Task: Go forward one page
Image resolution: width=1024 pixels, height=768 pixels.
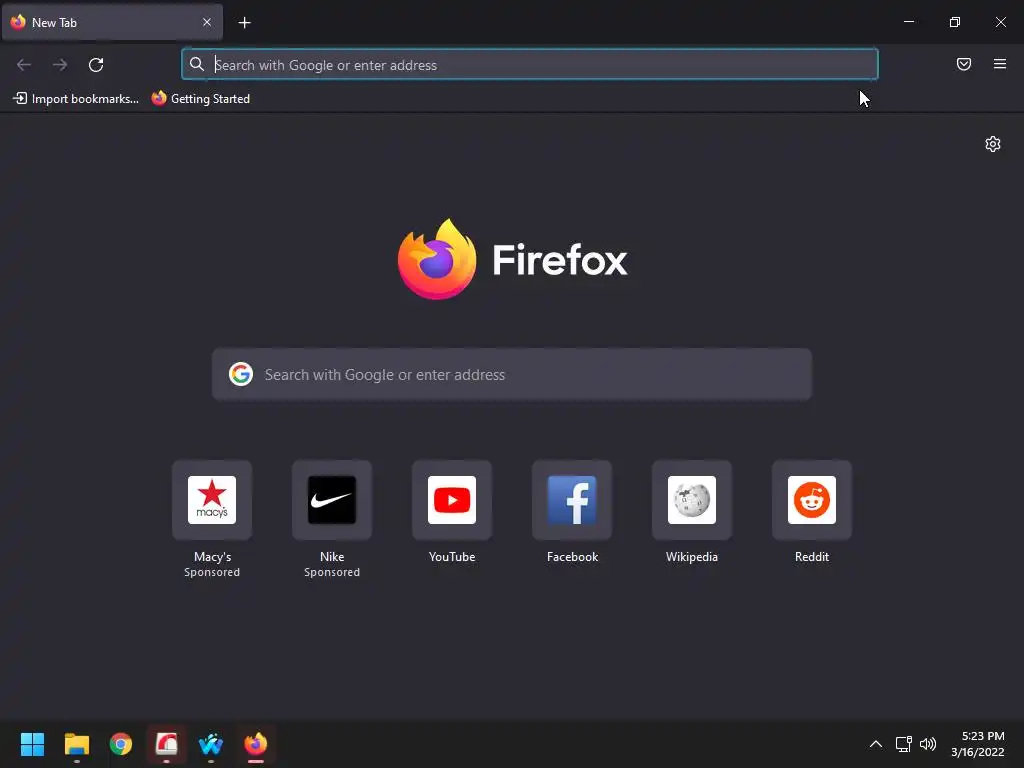Action: click(60, 65)
